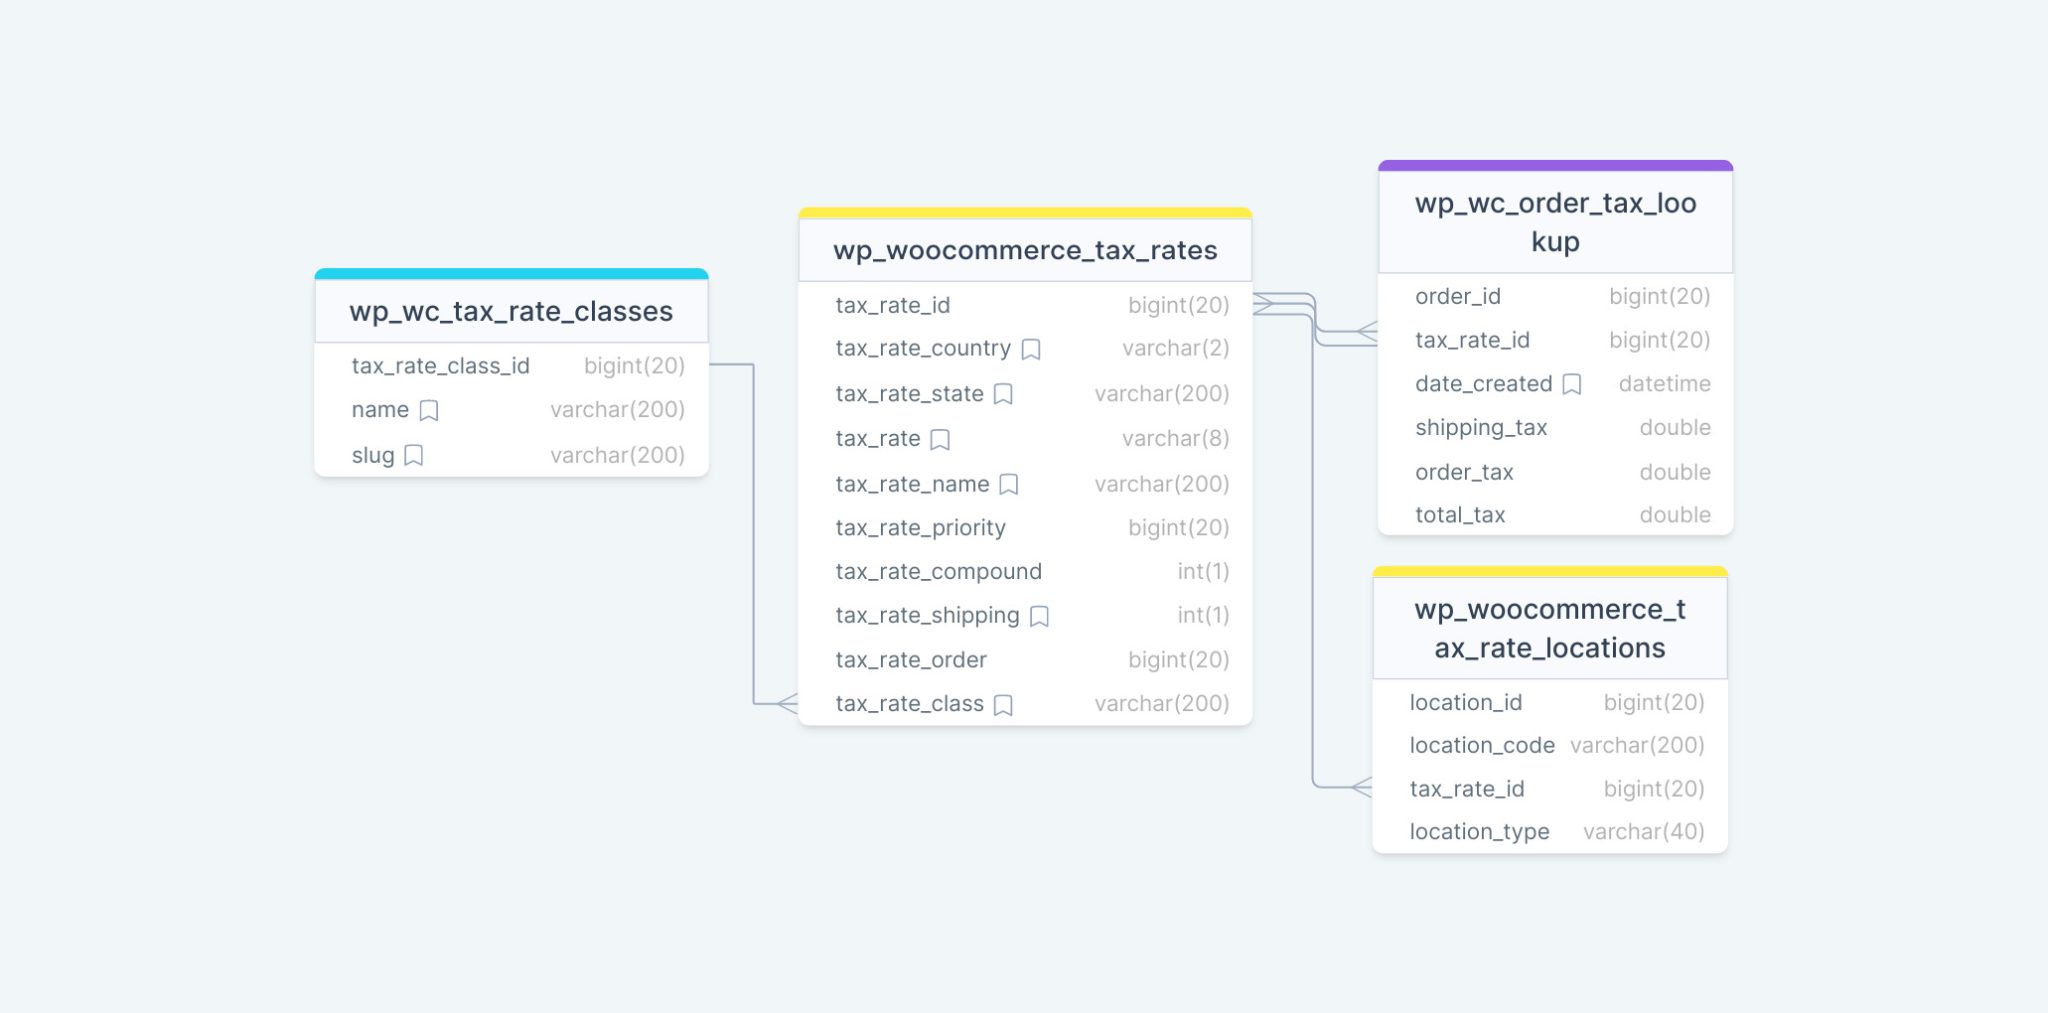Click the bookmark icon next to tax_rate_class

1005,704
